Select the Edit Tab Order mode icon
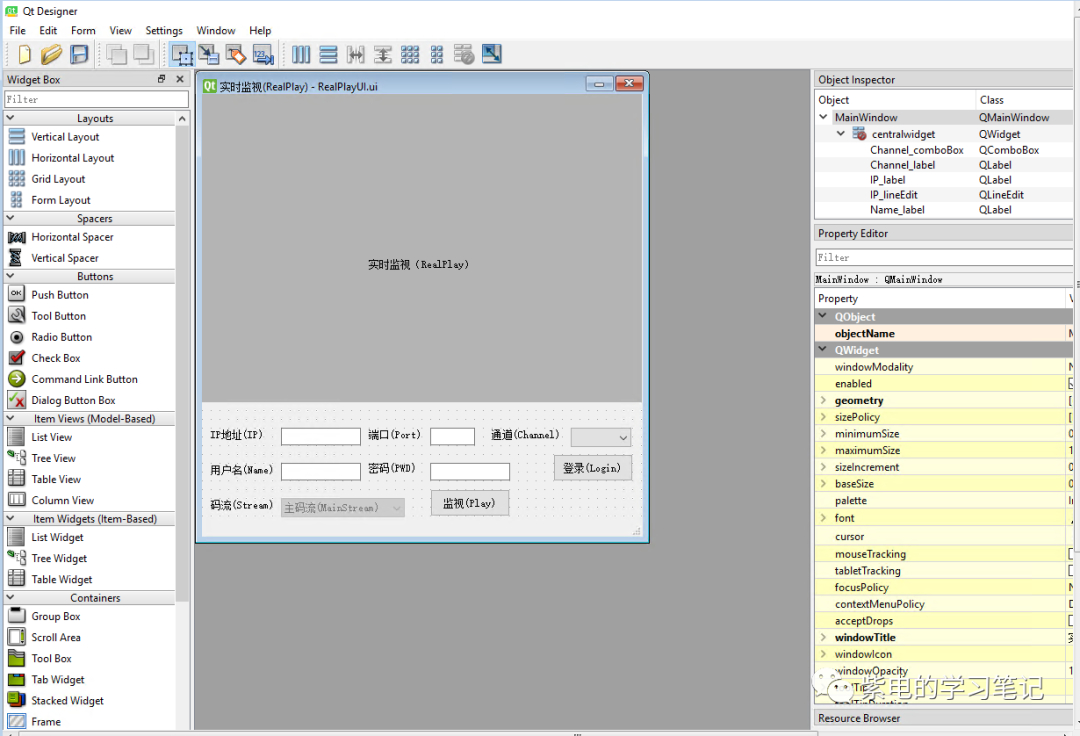 [263, 54]
